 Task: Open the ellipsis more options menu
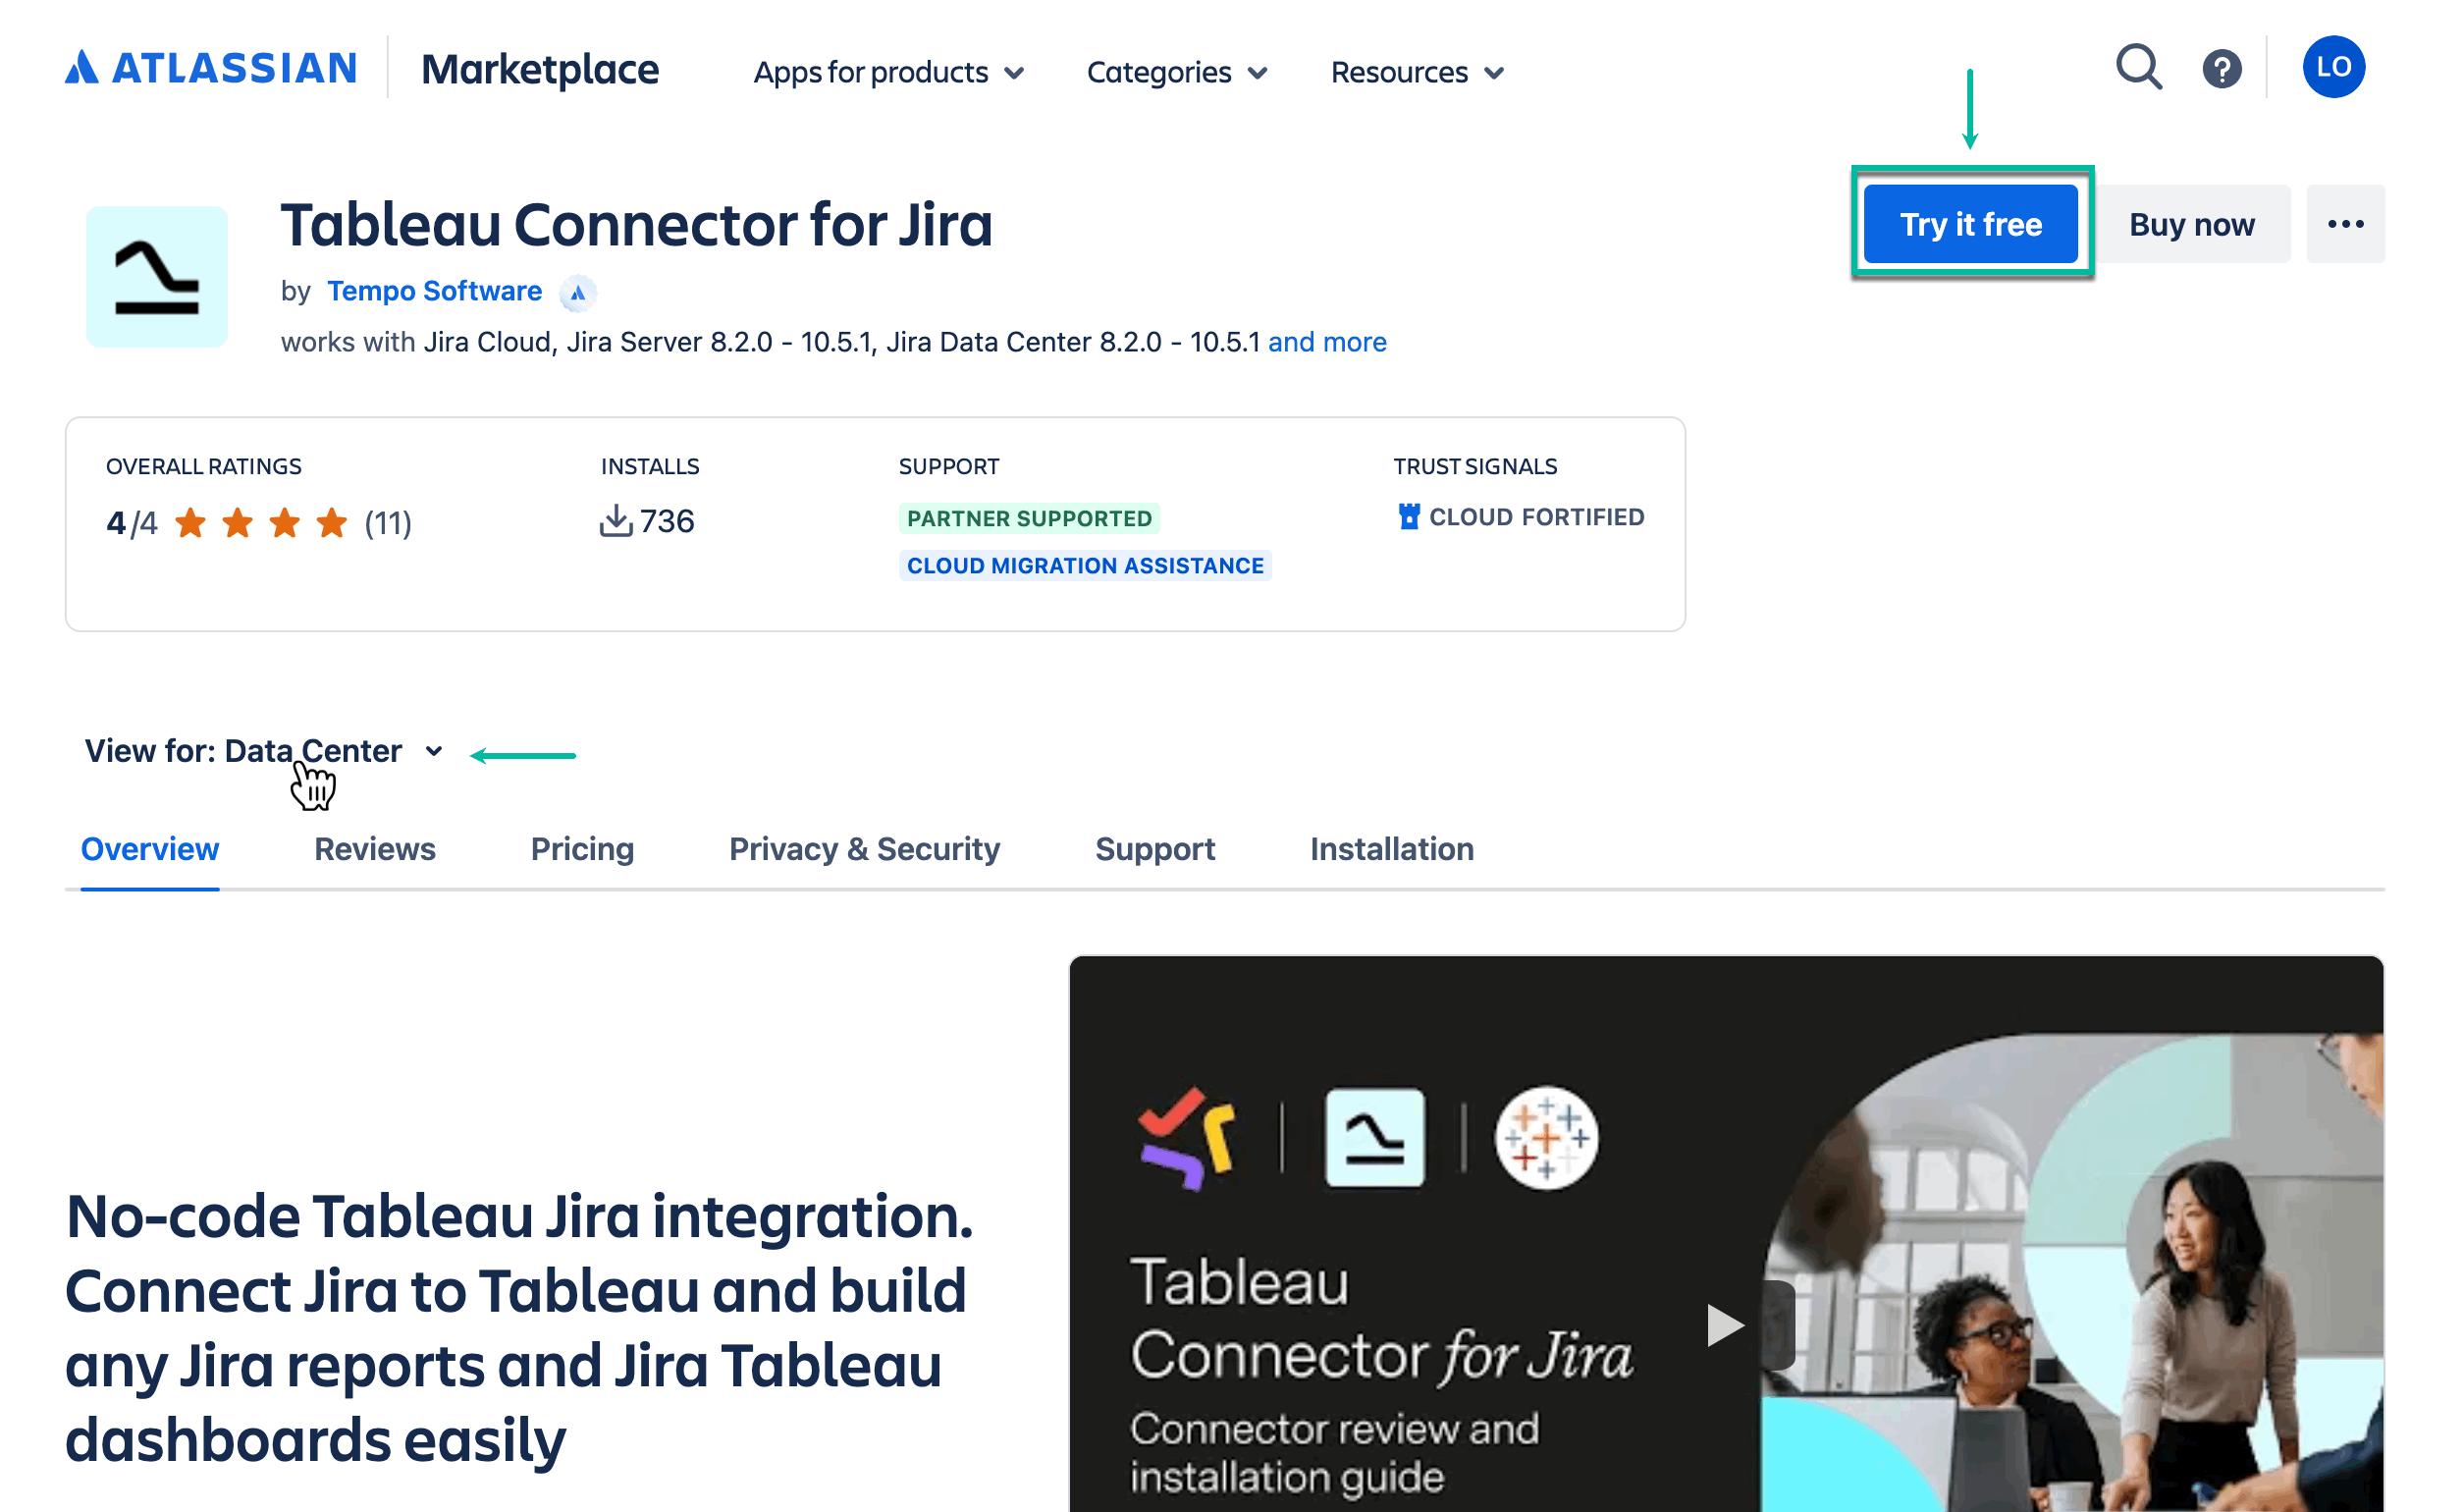(x=2346, y=223)
